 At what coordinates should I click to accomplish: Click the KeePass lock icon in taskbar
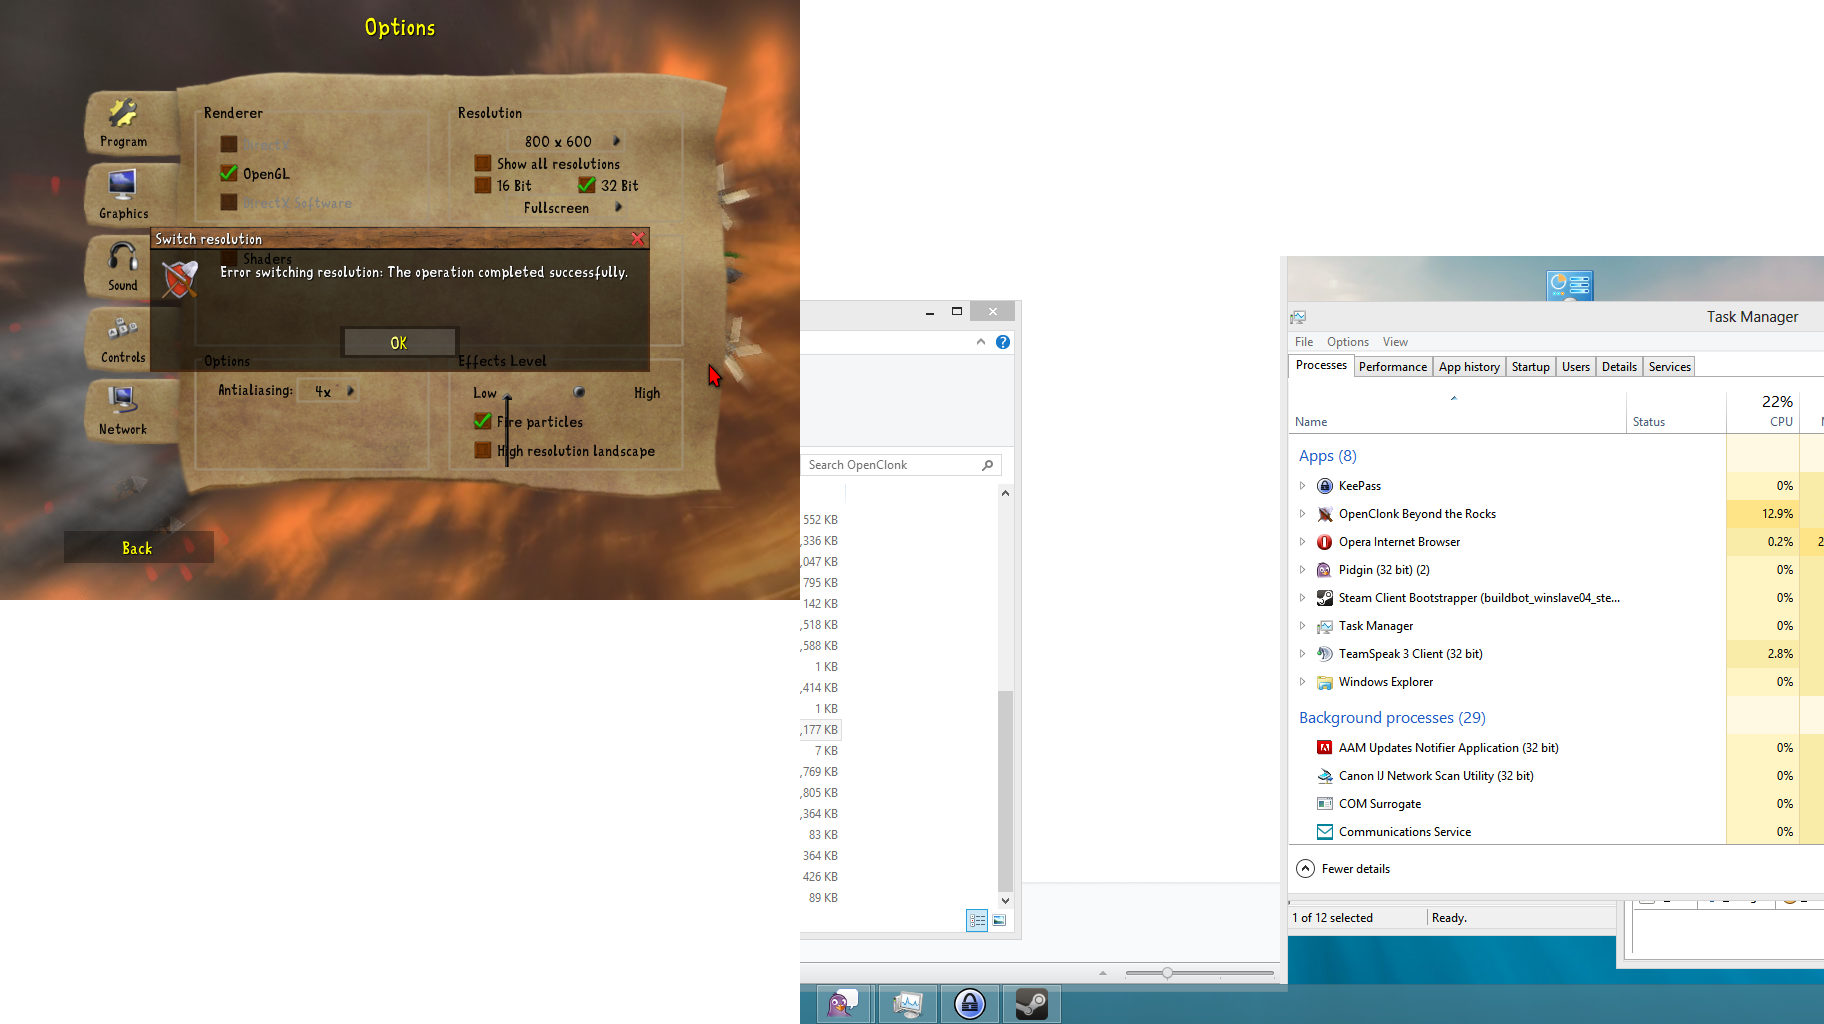[x=969, y=1003]
